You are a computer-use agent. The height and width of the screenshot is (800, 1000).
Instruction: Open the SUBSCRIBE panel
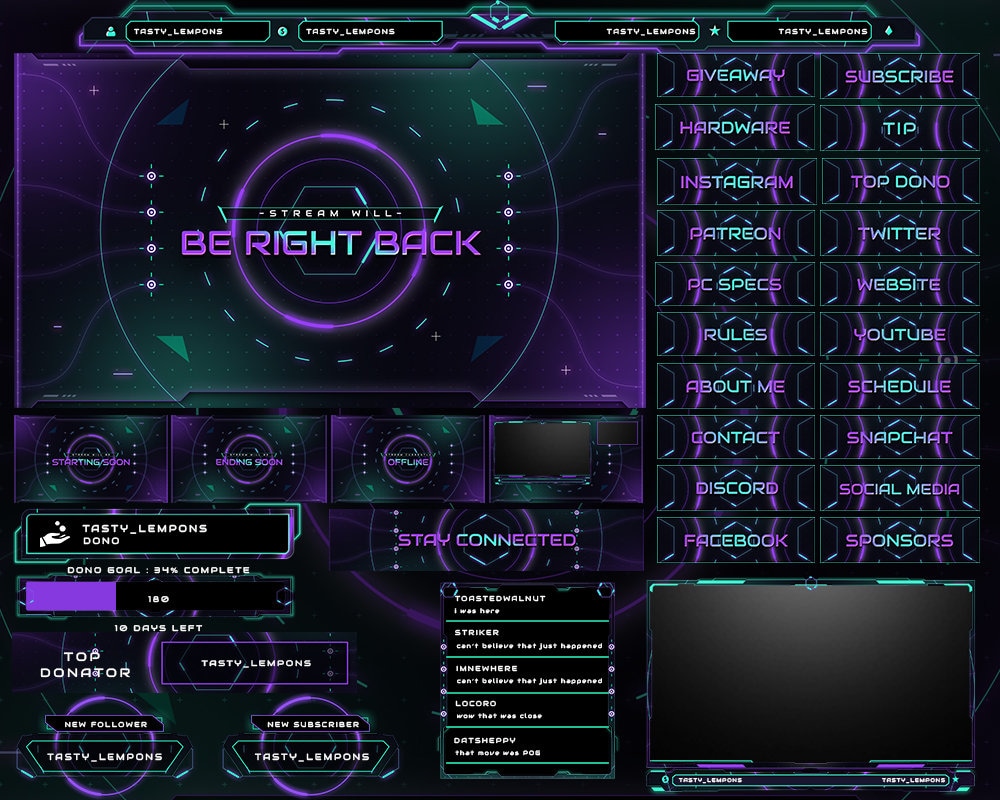click(897, 75)
